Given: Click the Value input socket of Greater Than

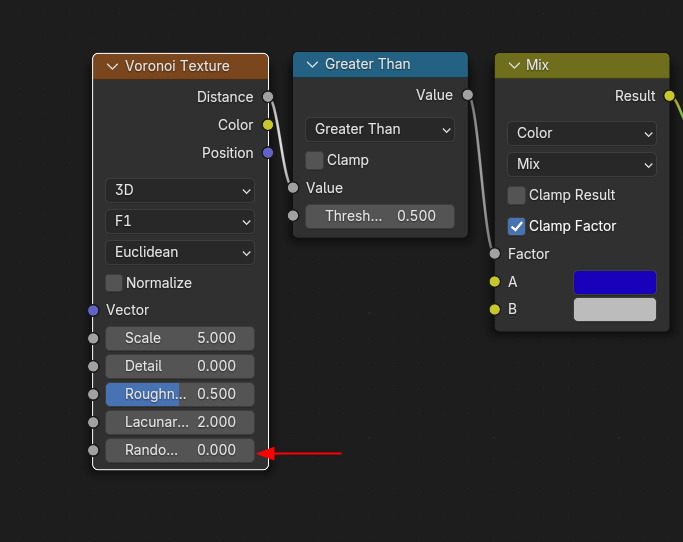Looking at the screenshot, I should (x=293, y=188).
